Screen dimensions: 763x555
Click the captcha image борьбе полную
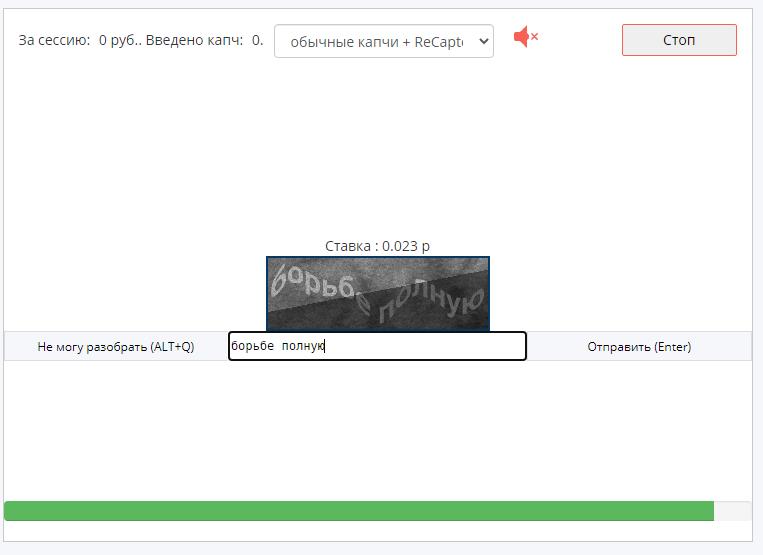(x=378, y=294)
